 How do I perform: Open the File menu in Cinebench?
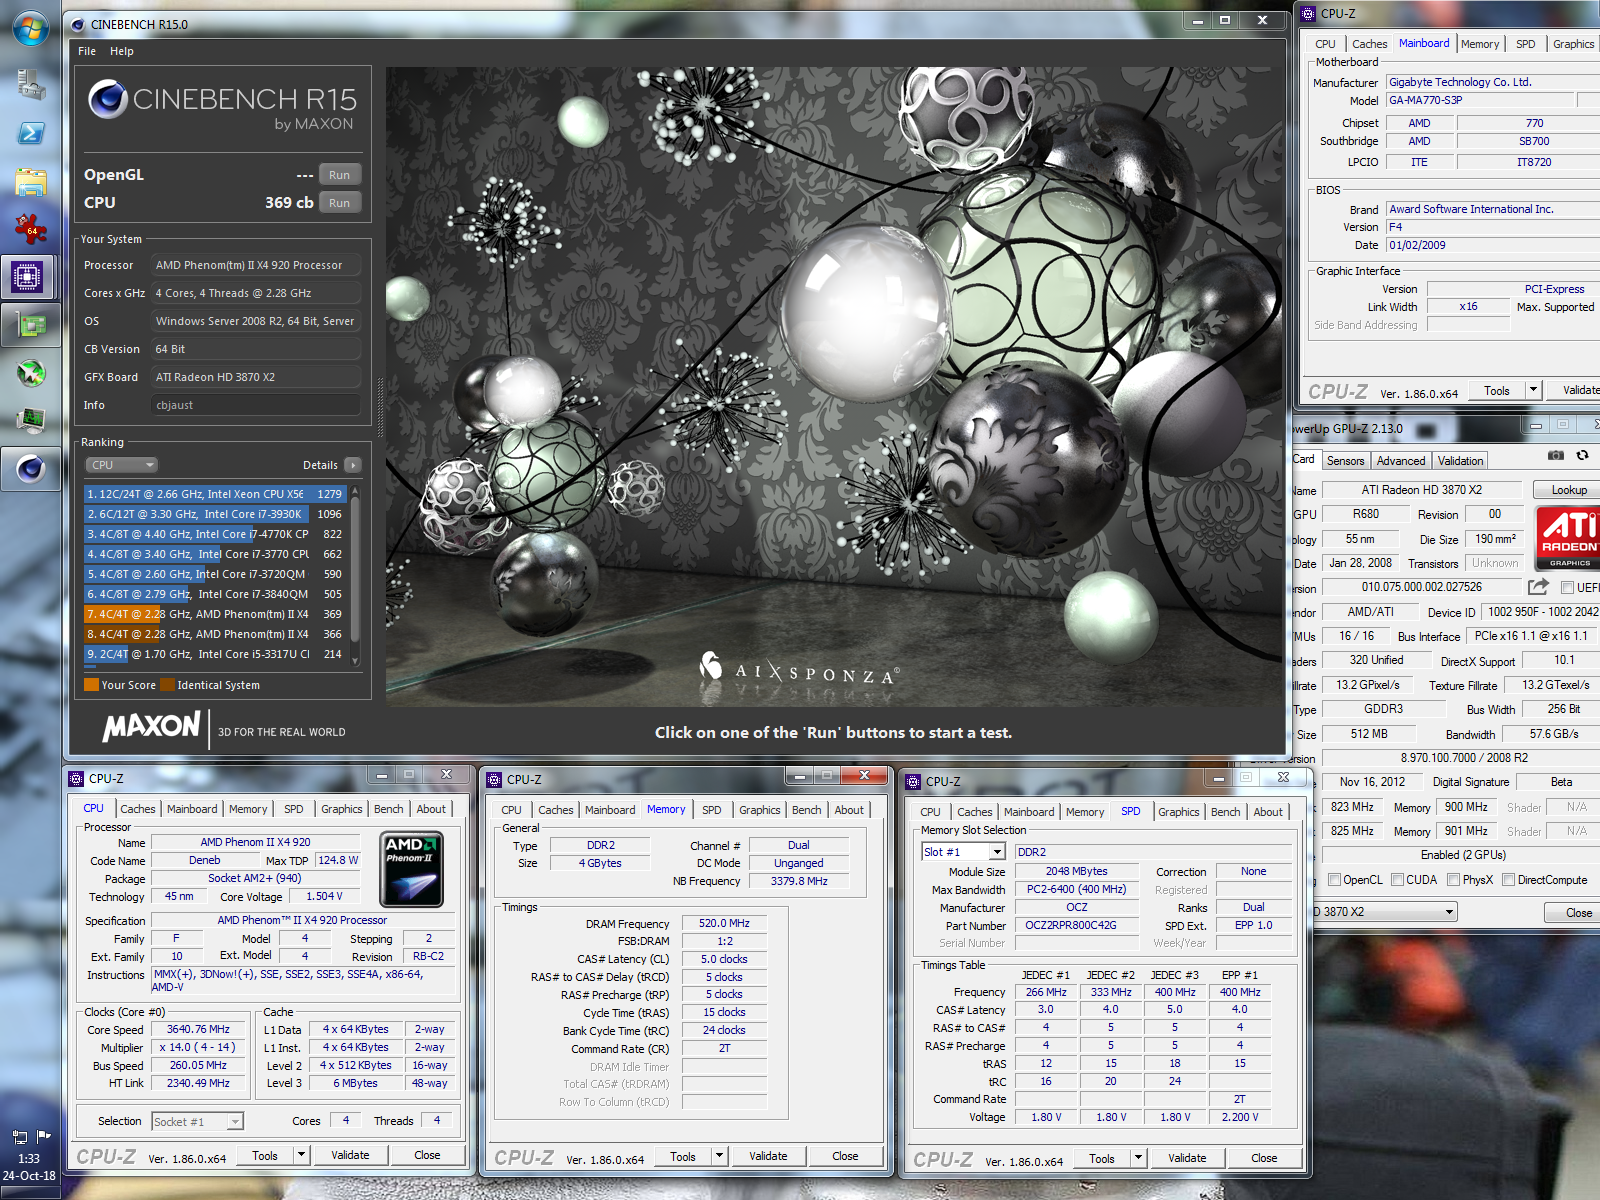pyautogui.click(x=87, y=51)
